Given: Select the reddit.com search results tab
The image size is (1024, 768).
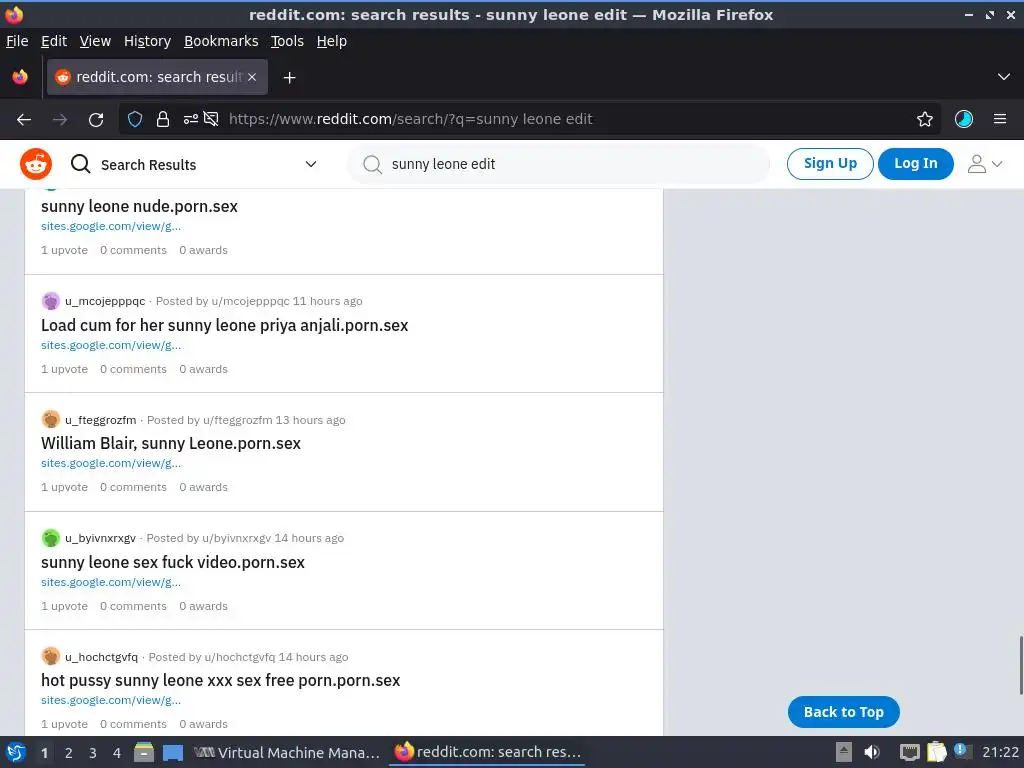Looking at the screenshot, I should tap(157, 77).
